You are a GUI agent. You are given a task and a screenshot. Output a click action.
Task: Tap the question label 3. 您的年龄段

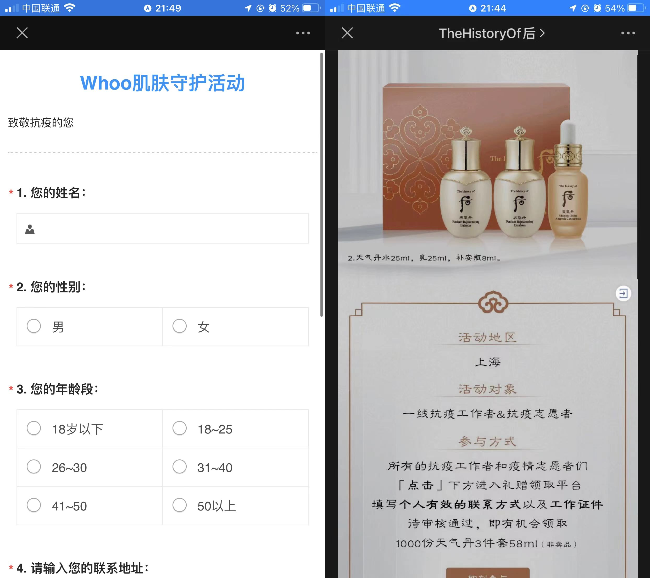coord(57,389)
